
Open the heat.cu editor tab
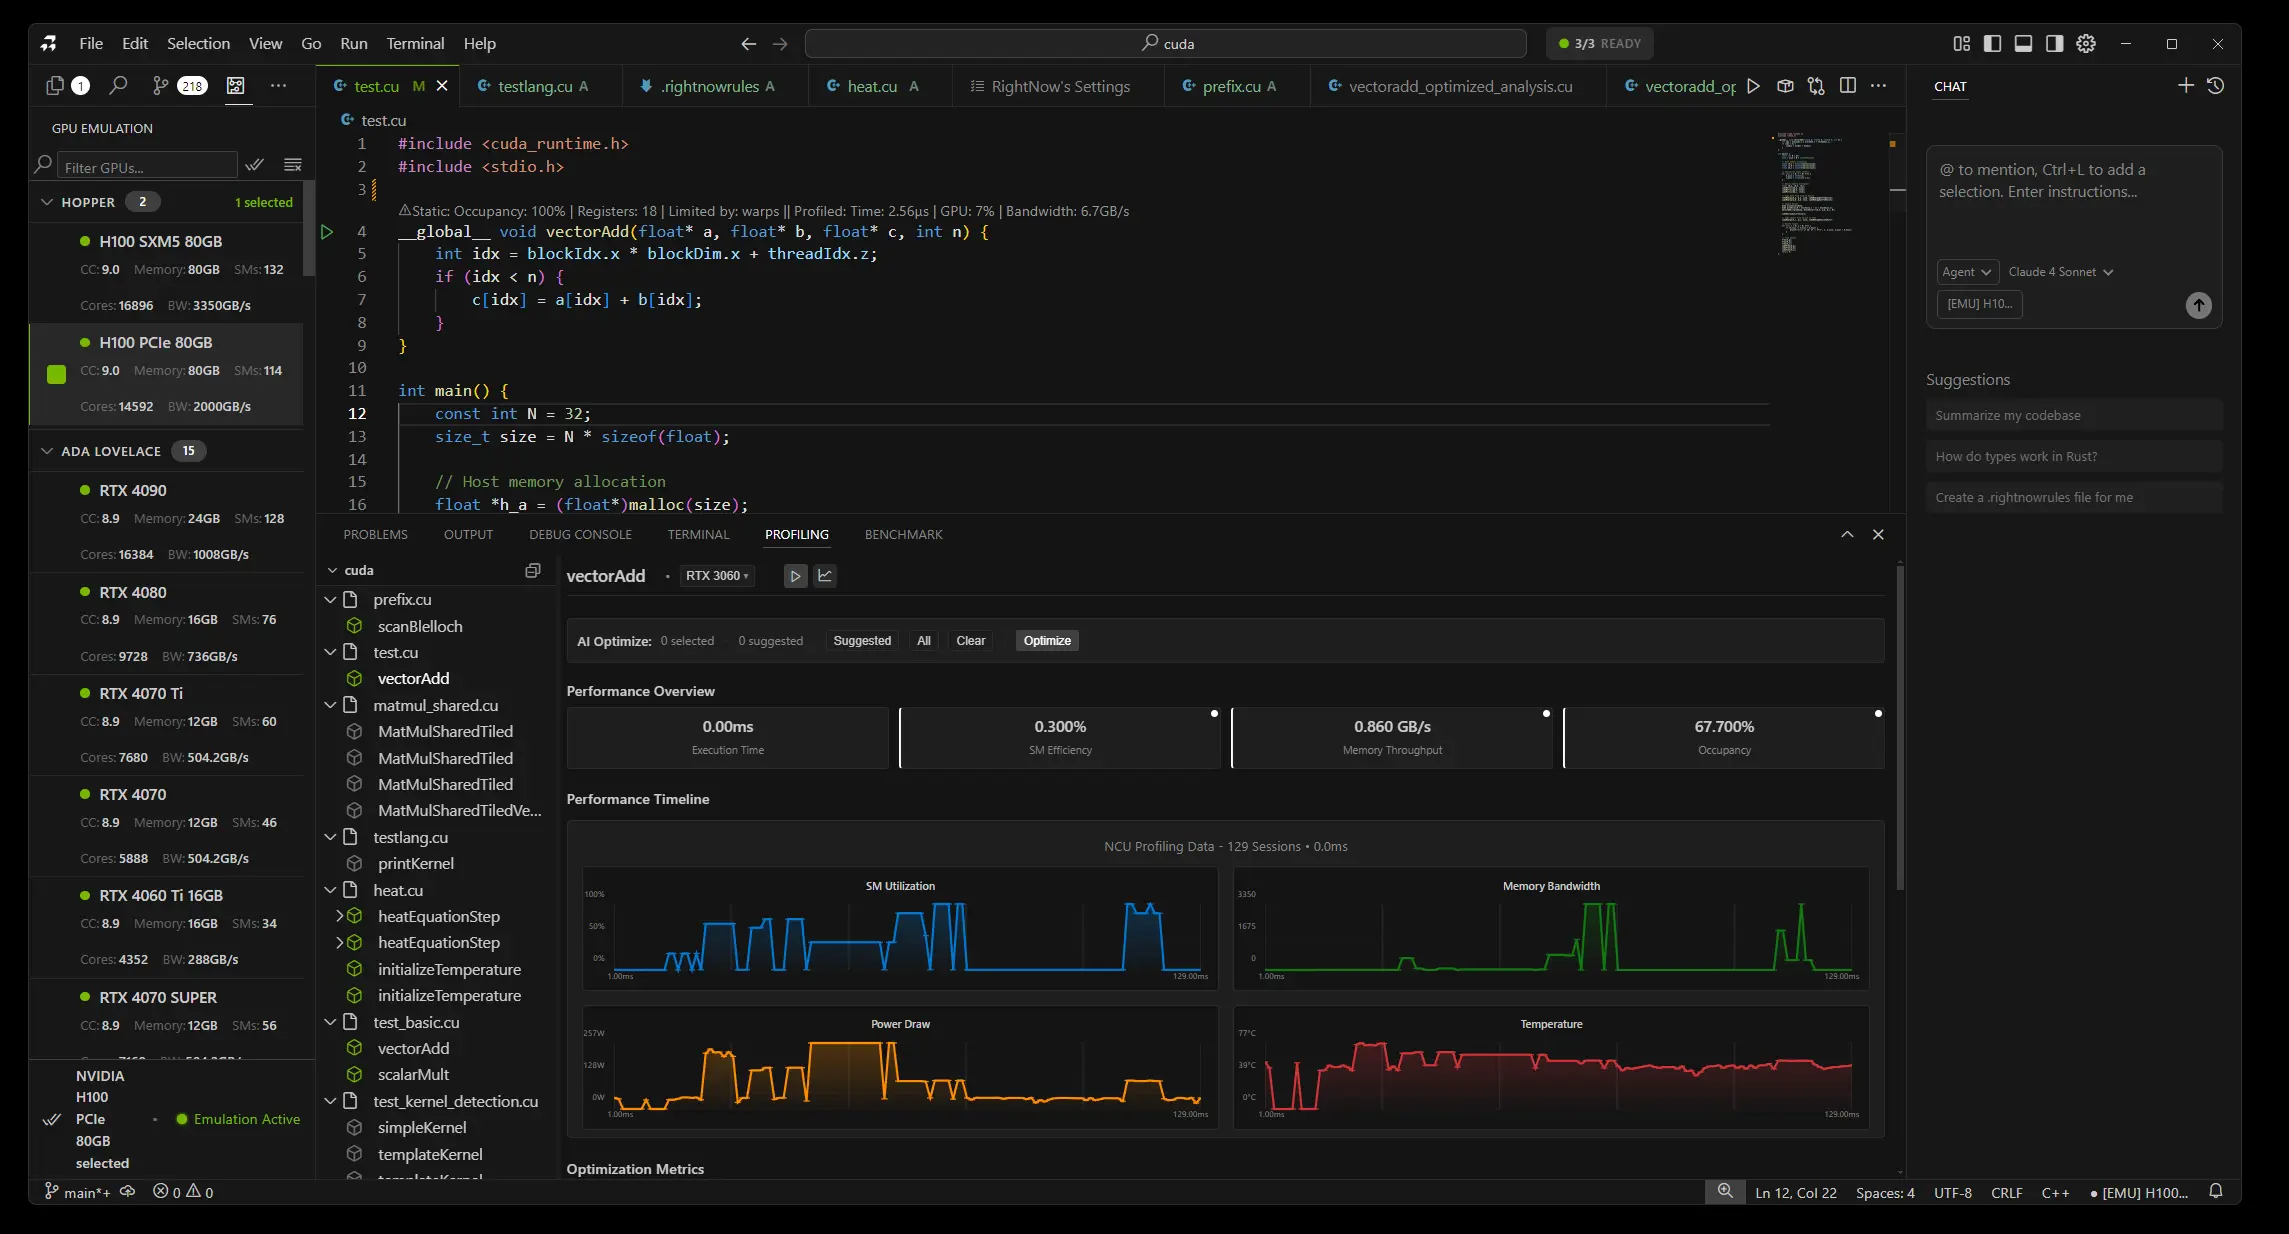(872, 86)
